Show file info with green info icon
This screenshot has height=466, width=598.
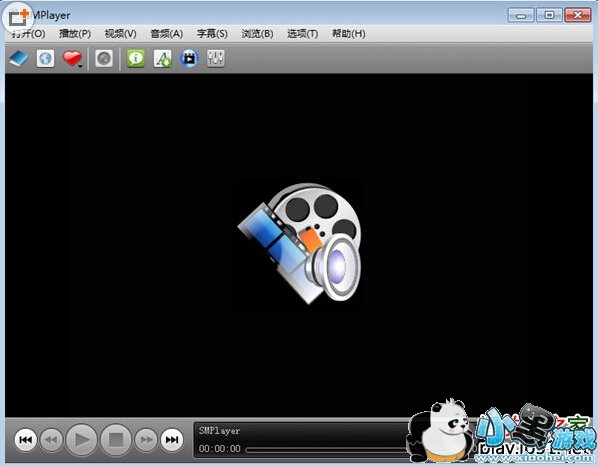[136, 59]
